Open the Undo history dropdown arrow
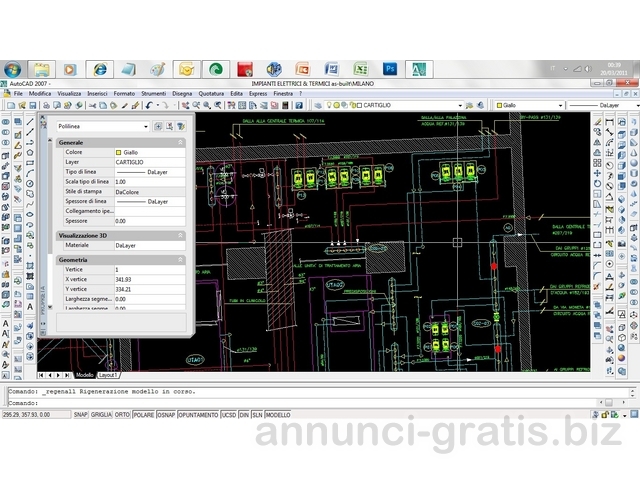The image size is (640, 480). 158,105
